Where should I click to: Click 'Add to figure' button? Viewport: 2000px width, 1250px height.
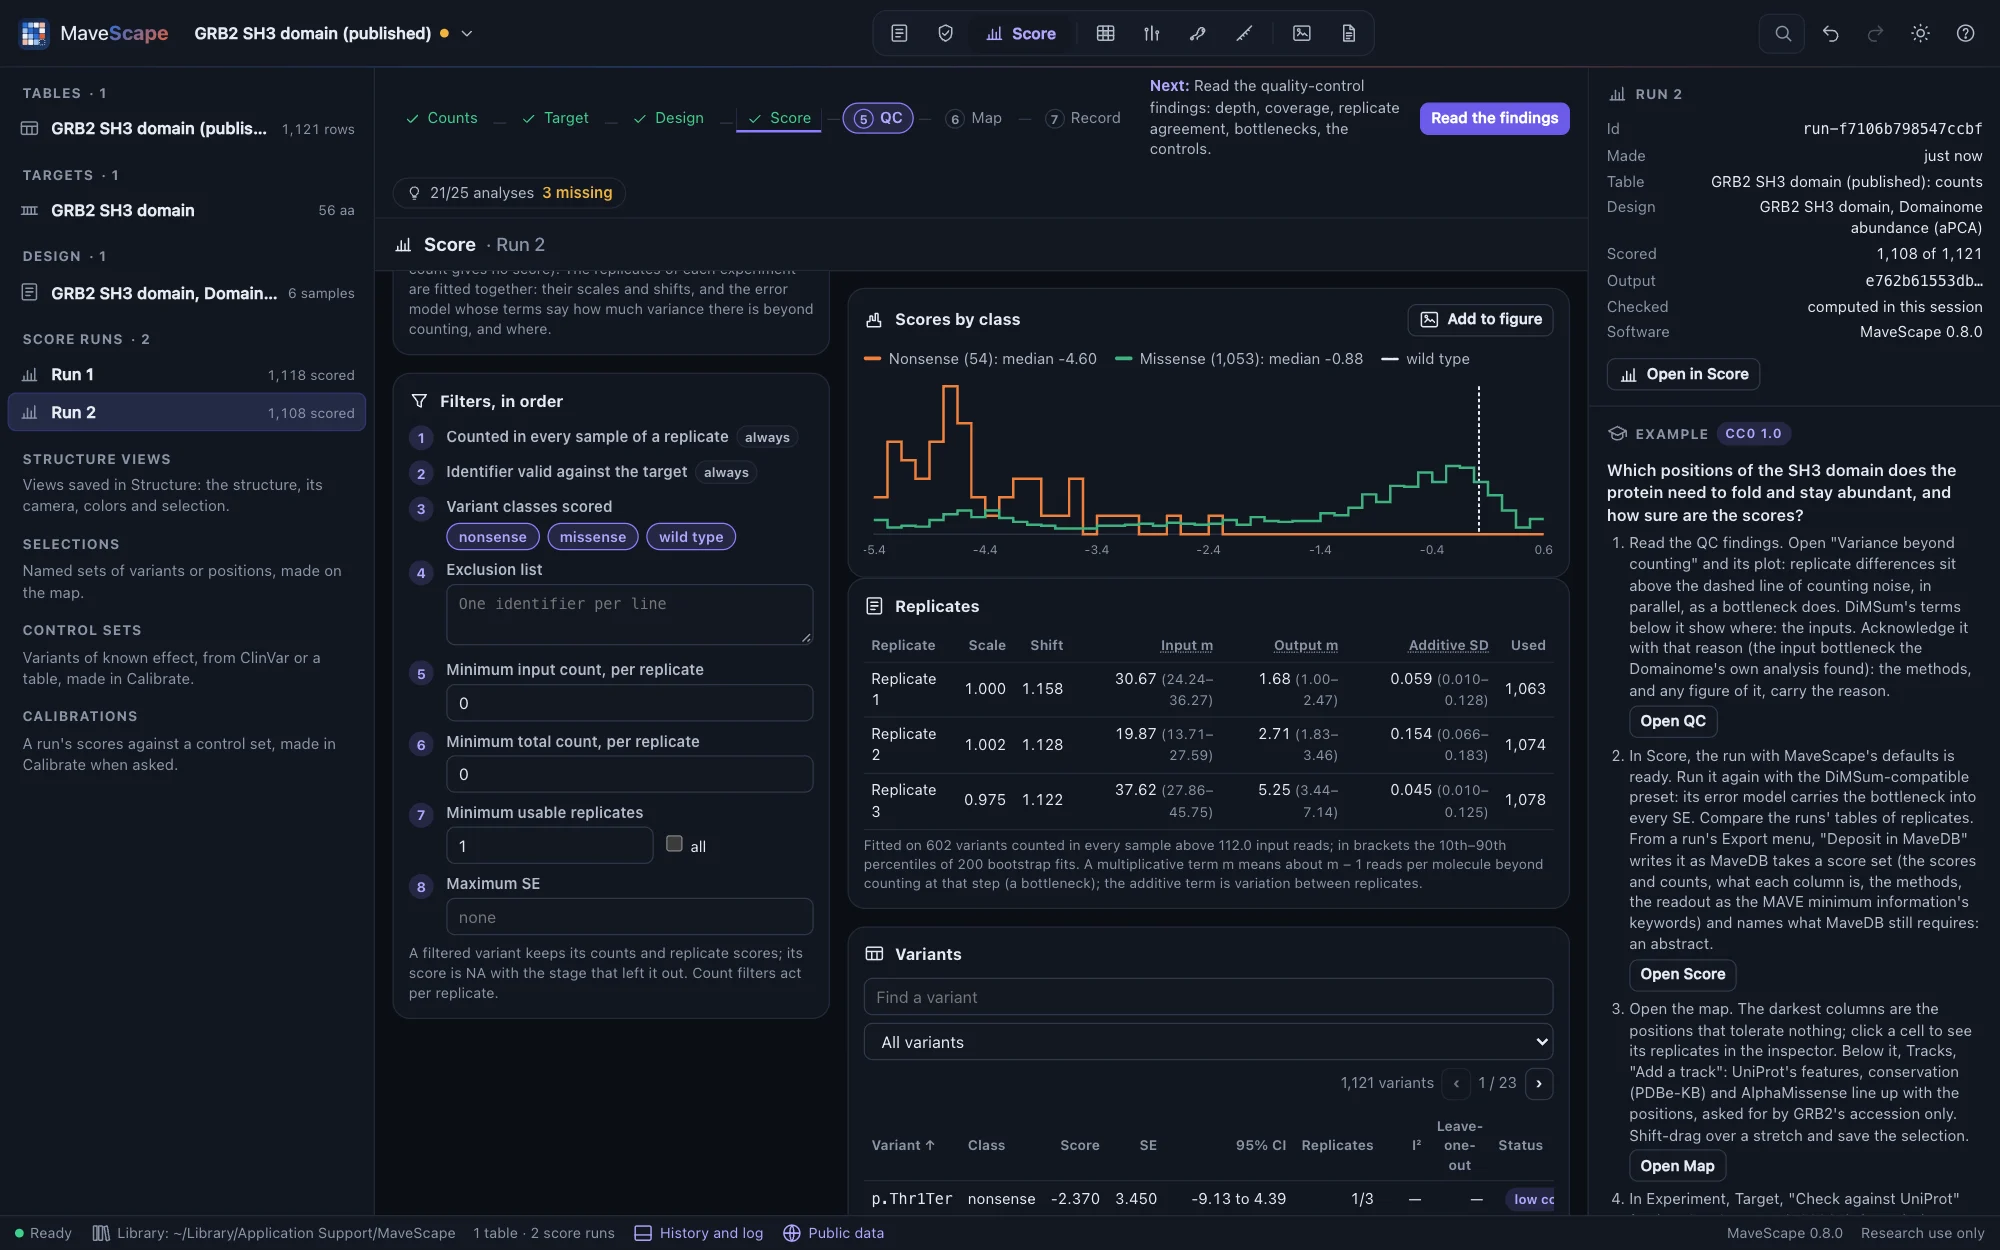(1481, 320)
